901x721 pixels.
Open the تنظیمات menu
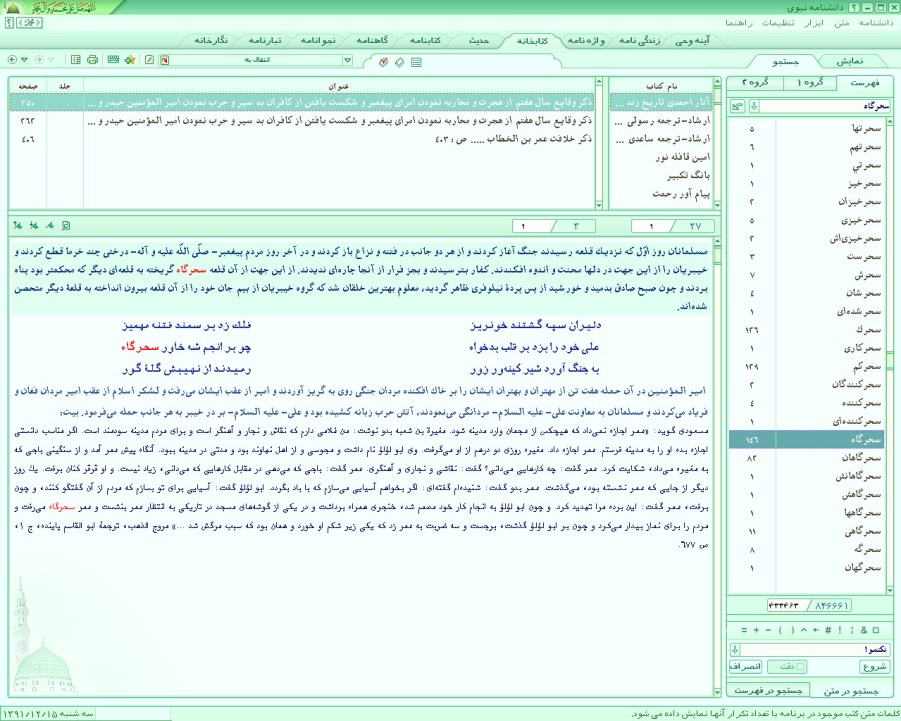779,23
